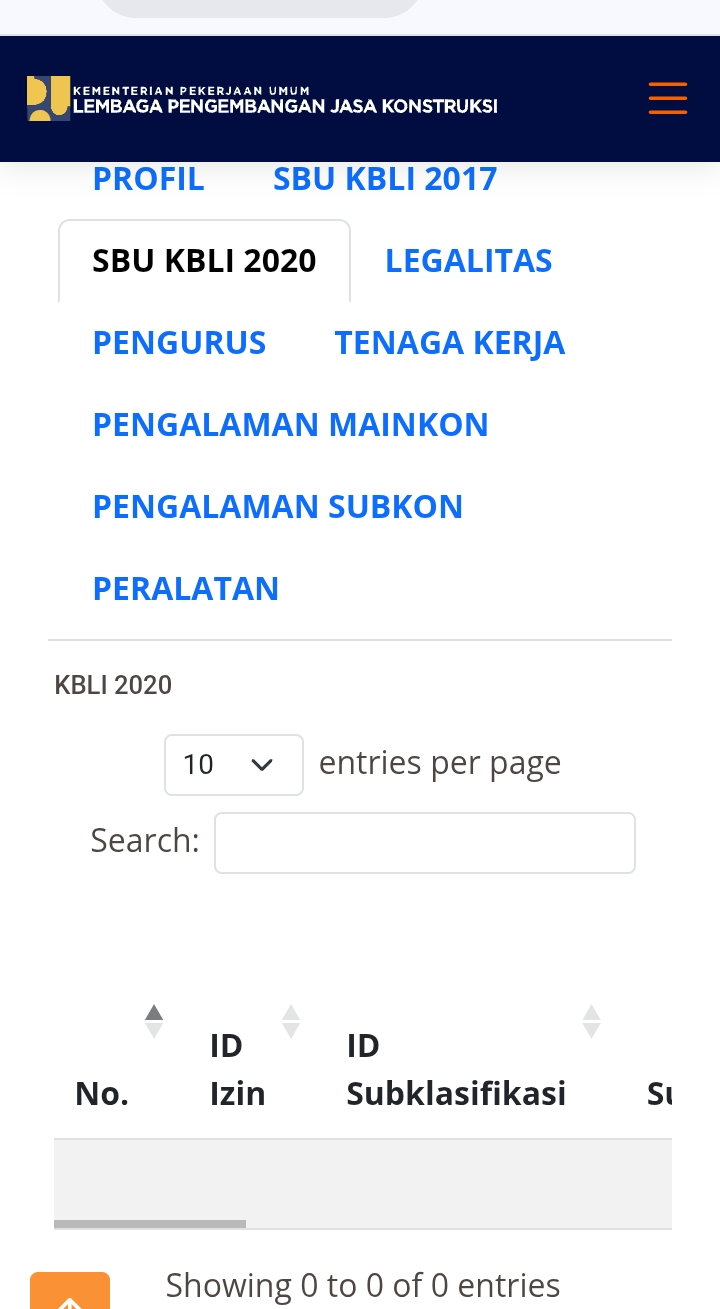
Task: Switch to the PROFIL tab
Action: [149, 179]
